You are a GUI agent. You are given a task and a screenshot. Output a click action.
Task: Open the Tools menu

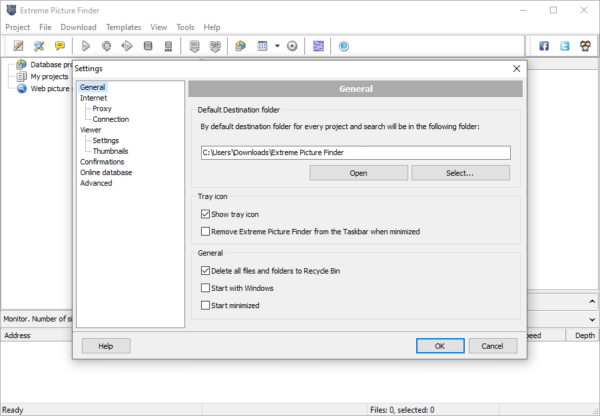tap(185, 27)
